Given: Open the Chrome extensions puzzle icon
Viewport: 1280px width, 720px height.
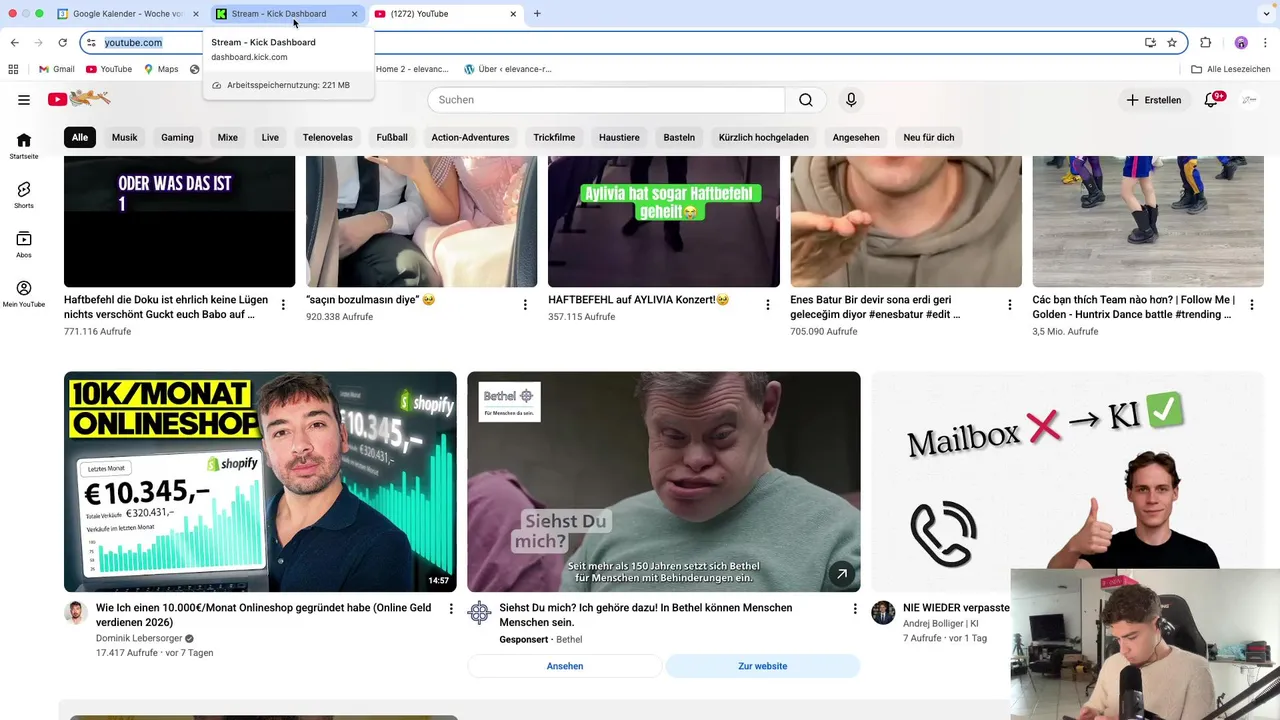Looking at the screenshot, I should (x=1205, y=43).
